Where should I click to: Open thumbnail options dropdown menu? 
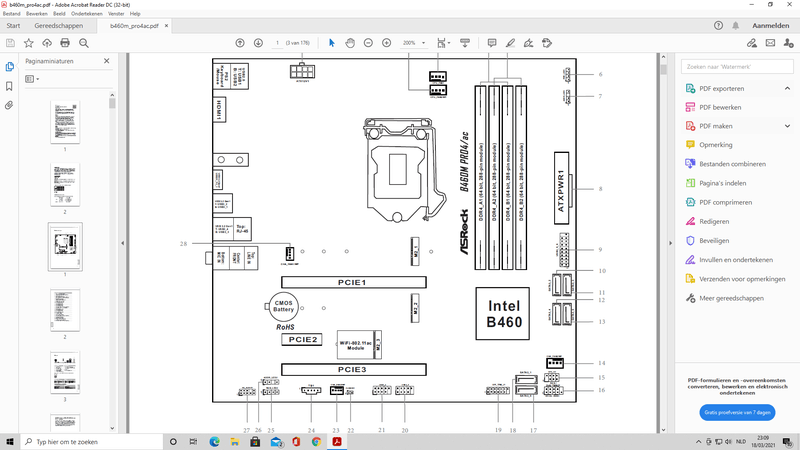(32, 79)
